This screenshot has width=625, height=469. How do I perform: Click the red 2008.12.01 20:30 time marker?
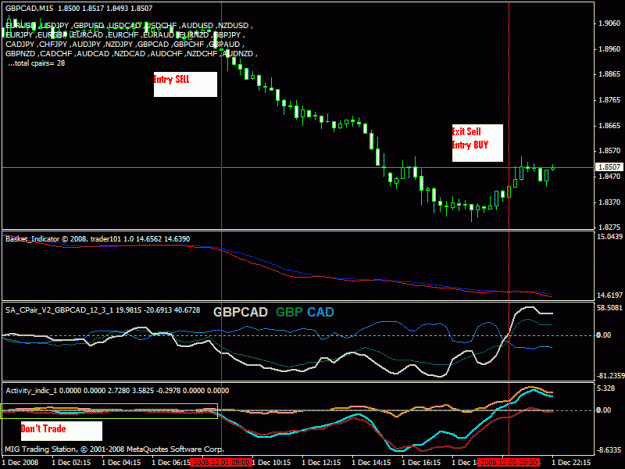(509, 463)
